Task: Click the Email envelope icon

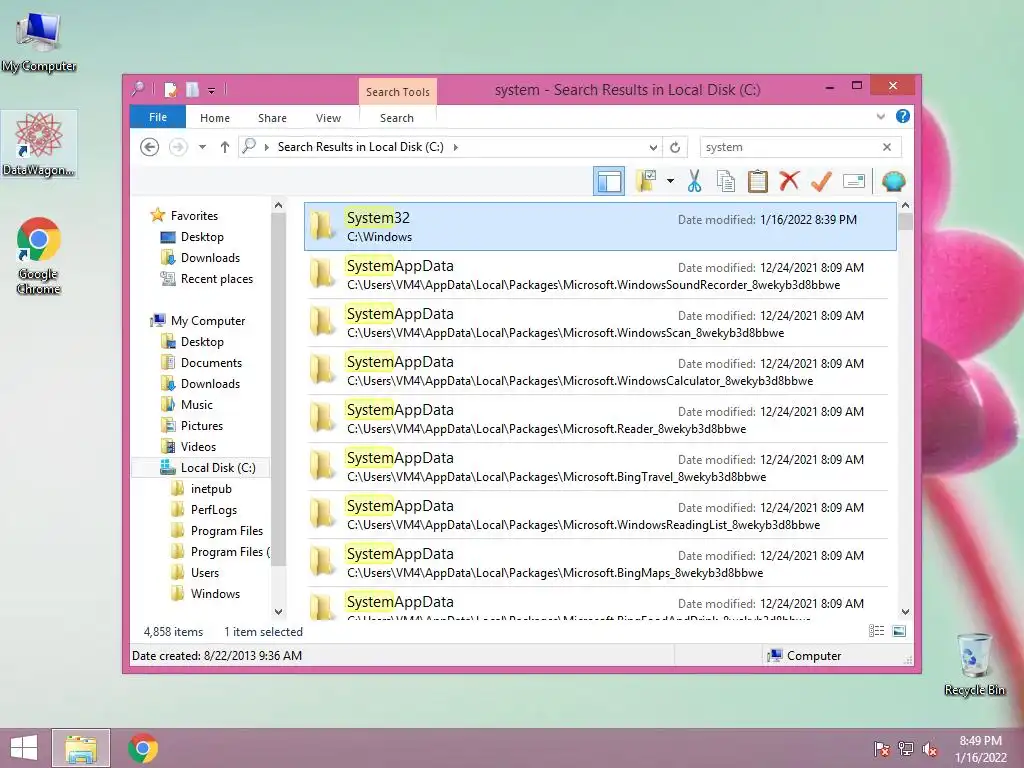Action: [x=854, y=181]
